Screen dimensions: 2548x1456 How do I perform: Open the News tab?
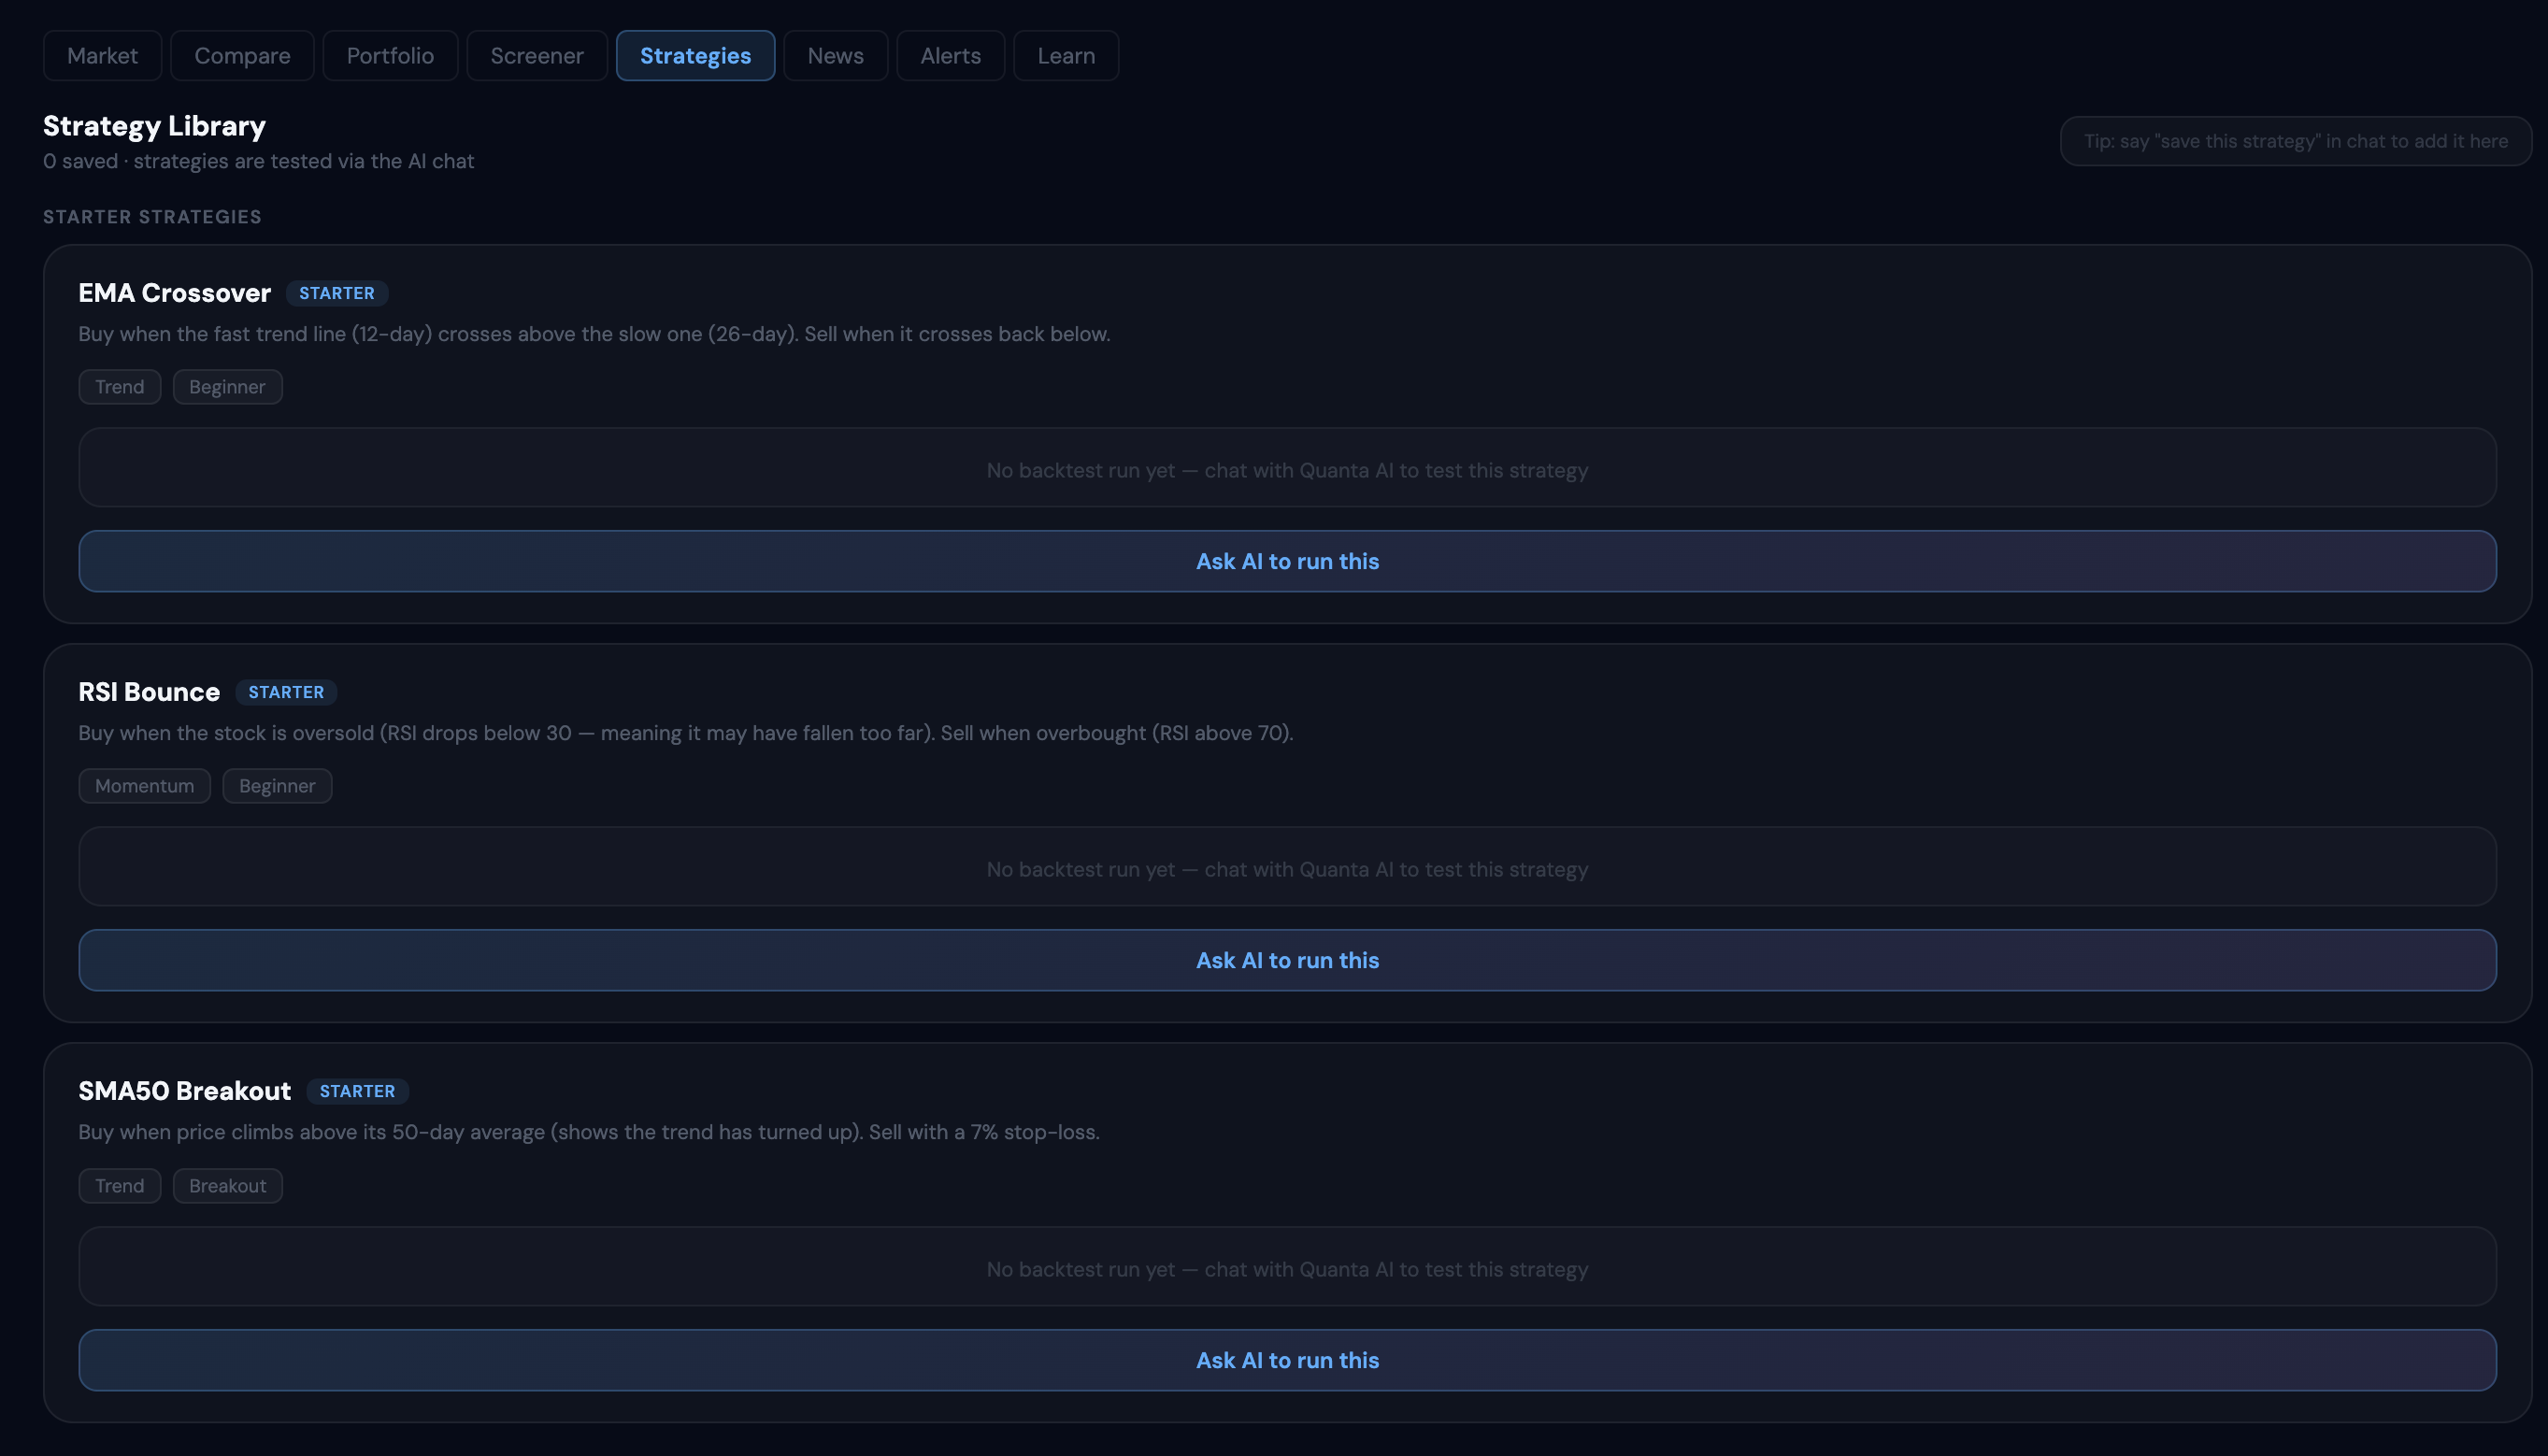pyautogui.click(x=835, y=56)
